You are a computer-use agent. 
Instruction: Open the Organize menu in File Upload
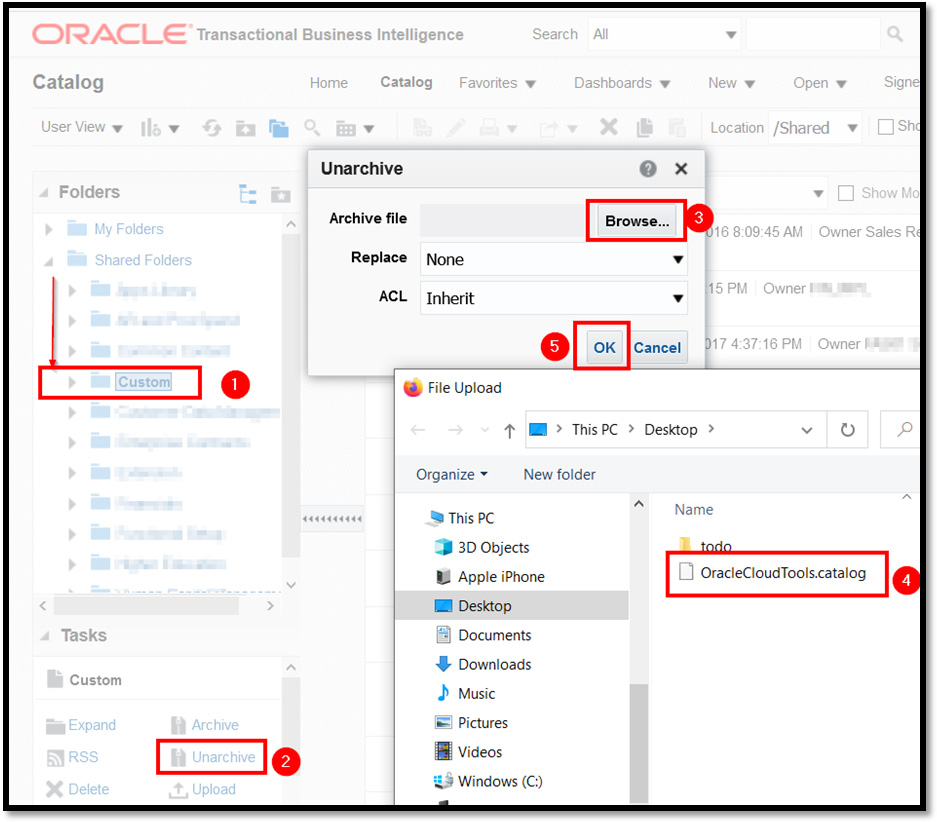[x=452, y=474]
